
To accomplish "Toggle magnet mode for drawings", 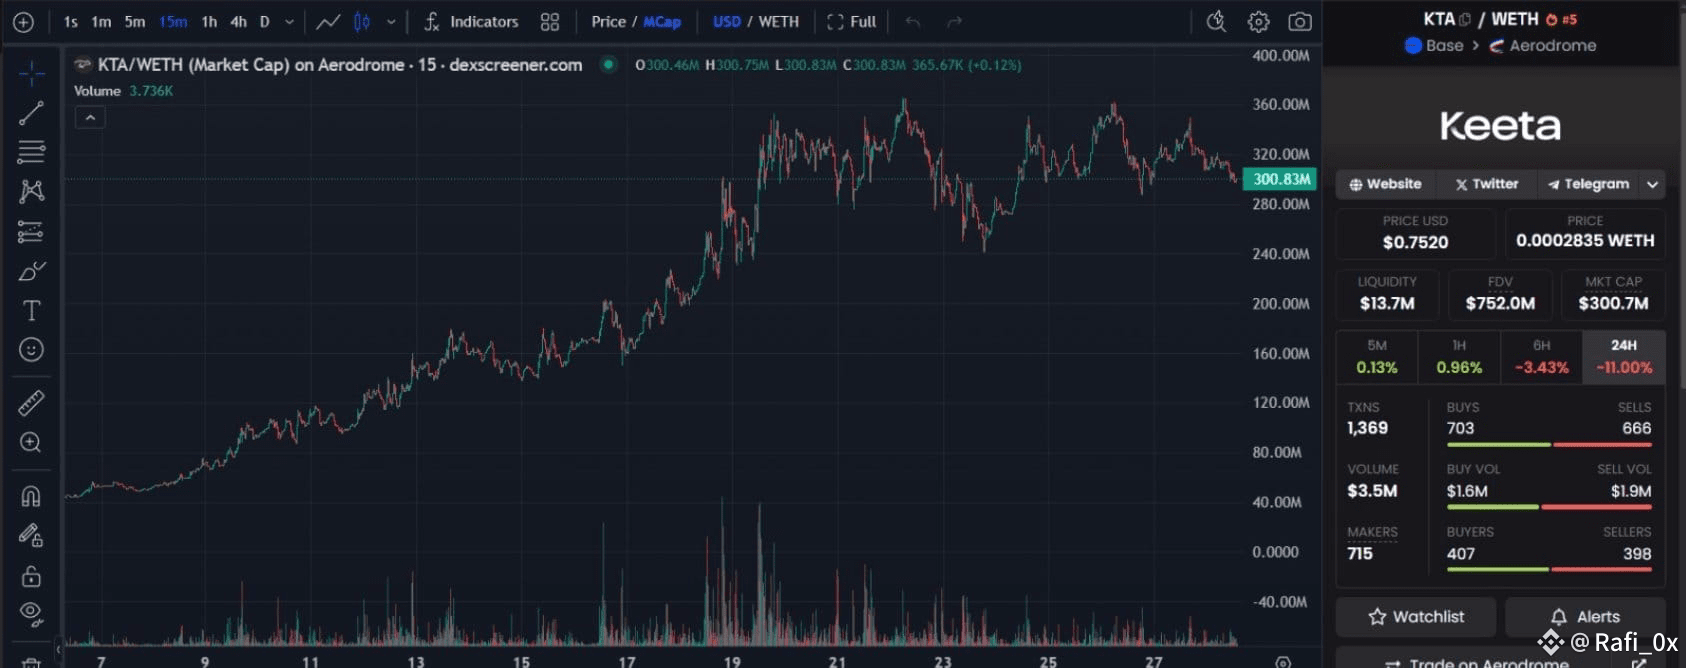I will (x=31, y=496).
